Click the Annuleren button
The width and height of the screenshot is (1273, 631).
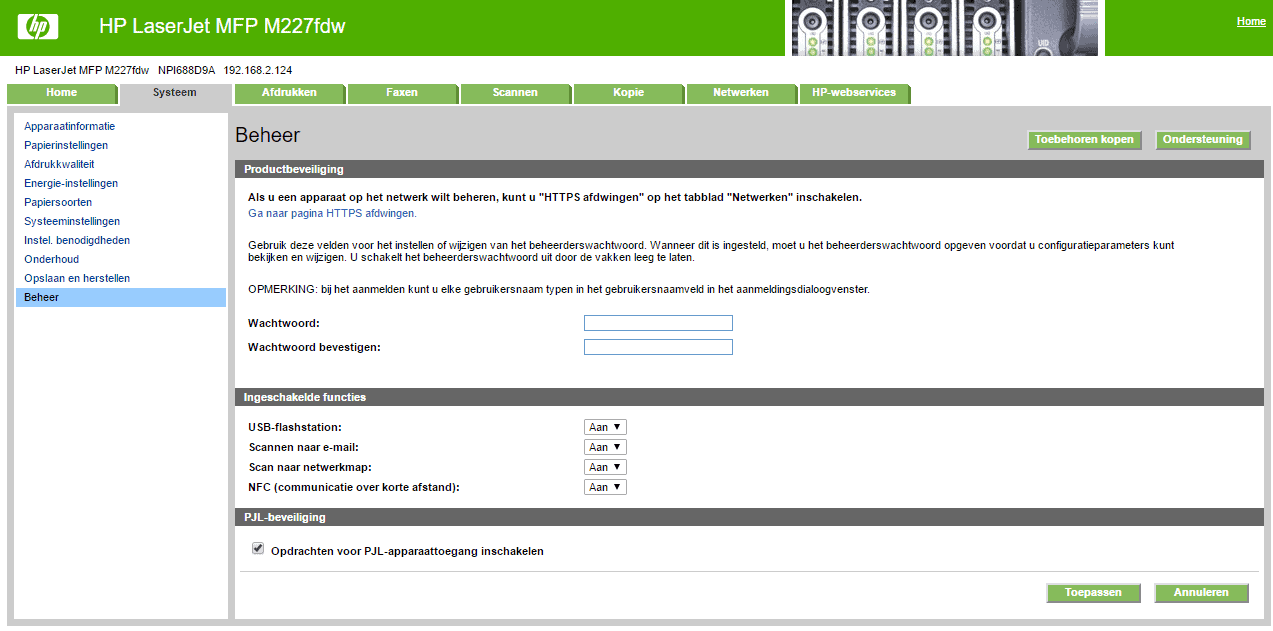tap(1201, 593)
